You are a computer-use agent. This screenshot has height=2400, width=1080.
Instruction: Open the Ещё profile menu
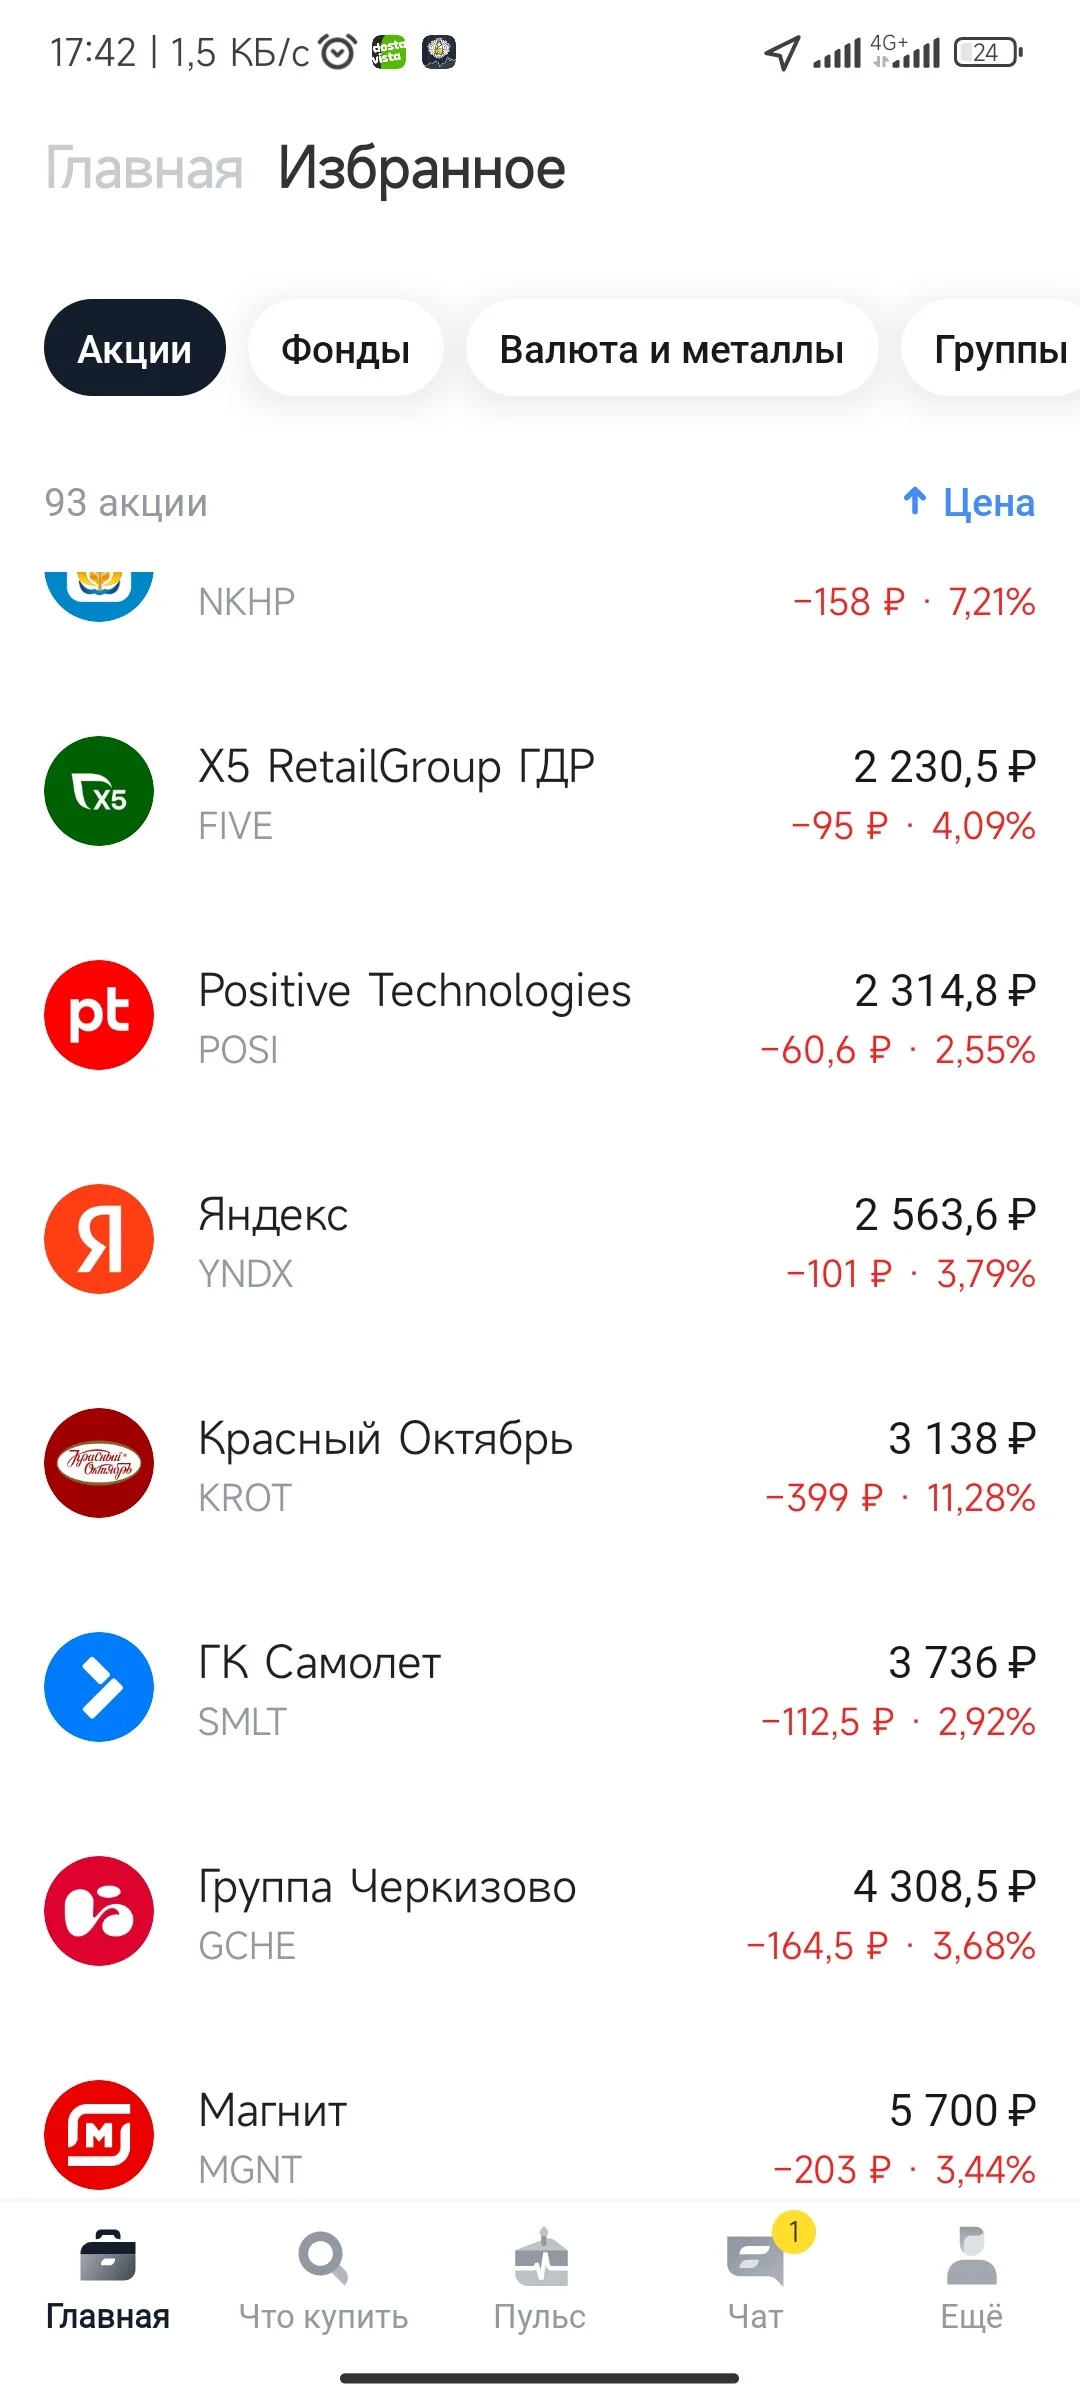coord(972,2272)
